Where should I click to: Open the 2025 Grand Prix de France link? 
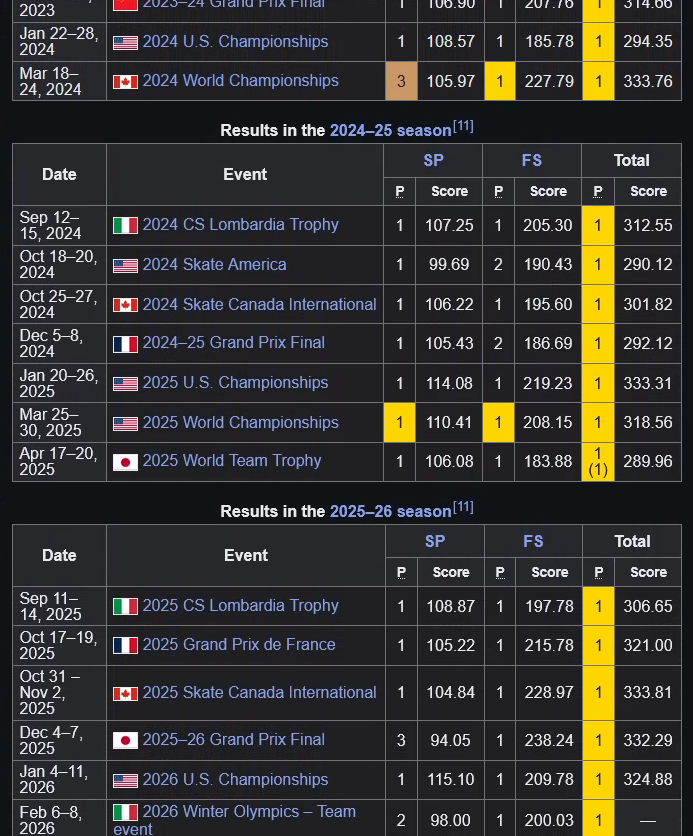tap(239, 645)
